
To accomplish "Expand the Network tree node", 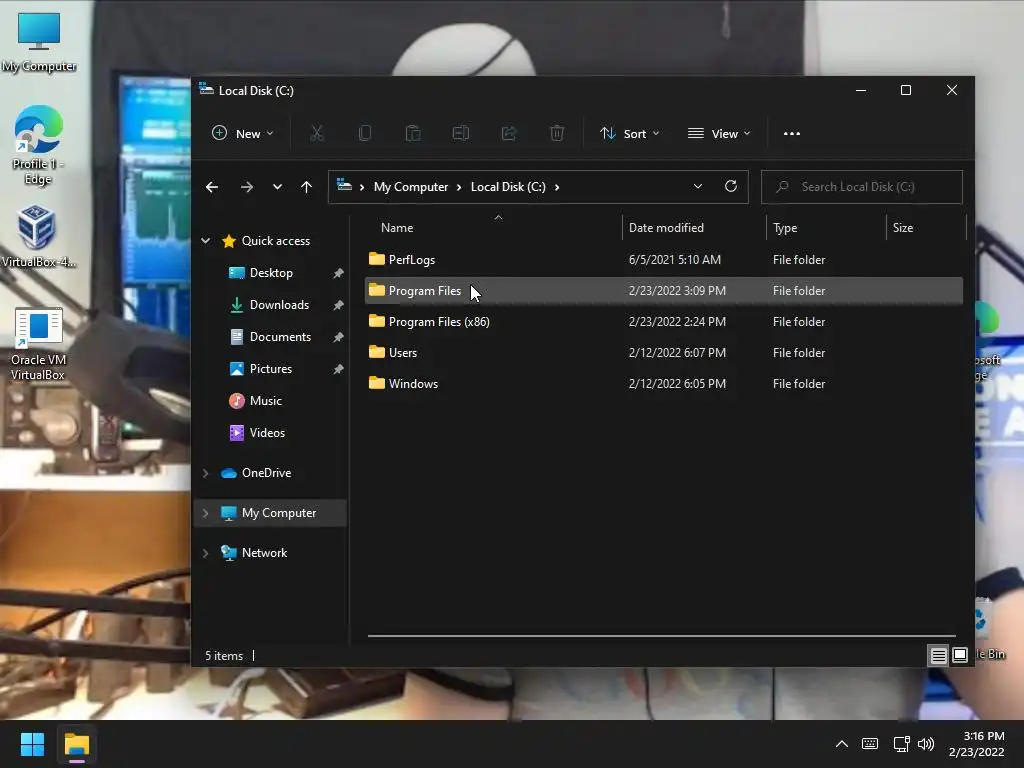I will pyautogui.click(x=206, y=553).
